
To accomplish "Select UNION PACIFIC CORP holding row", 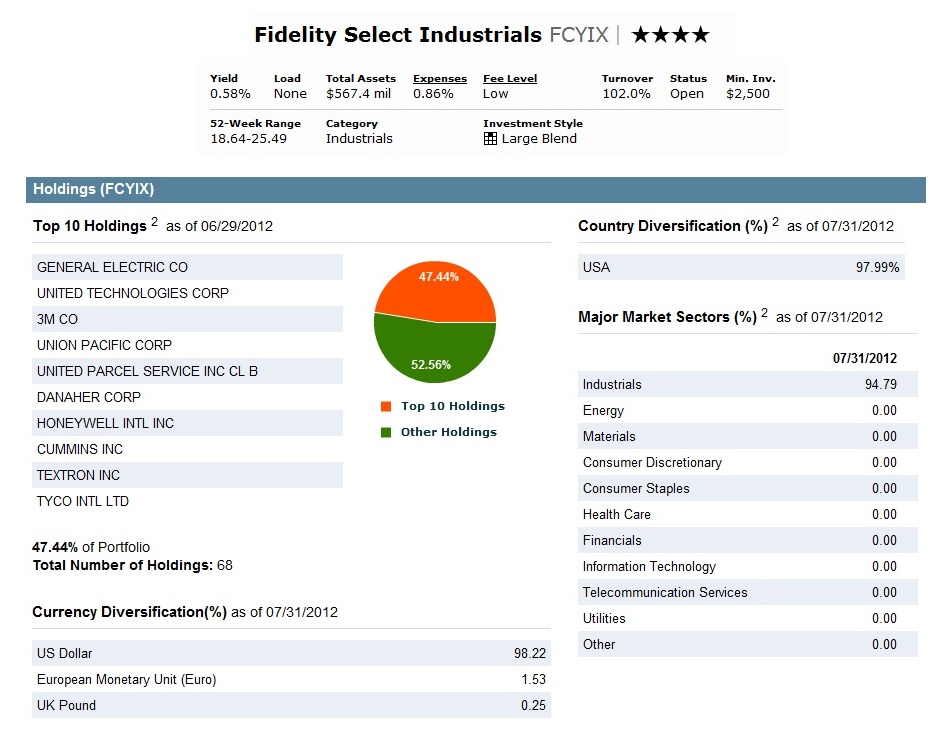I will (187, 345).
